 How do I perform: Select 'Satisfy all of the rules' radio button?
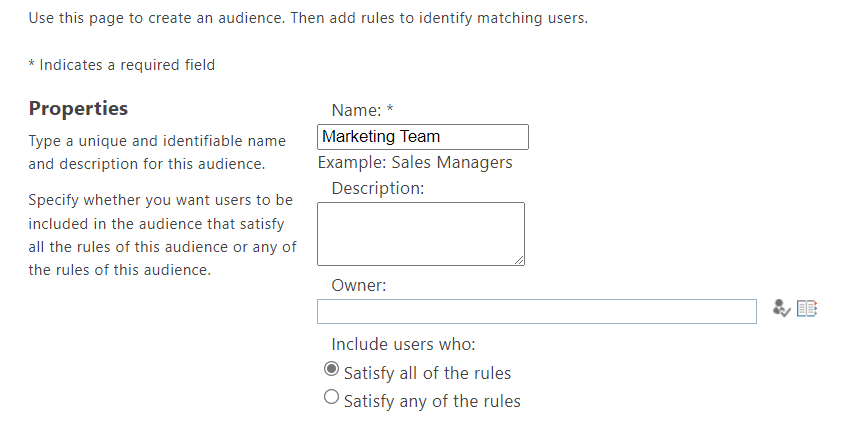pos(331,369)
